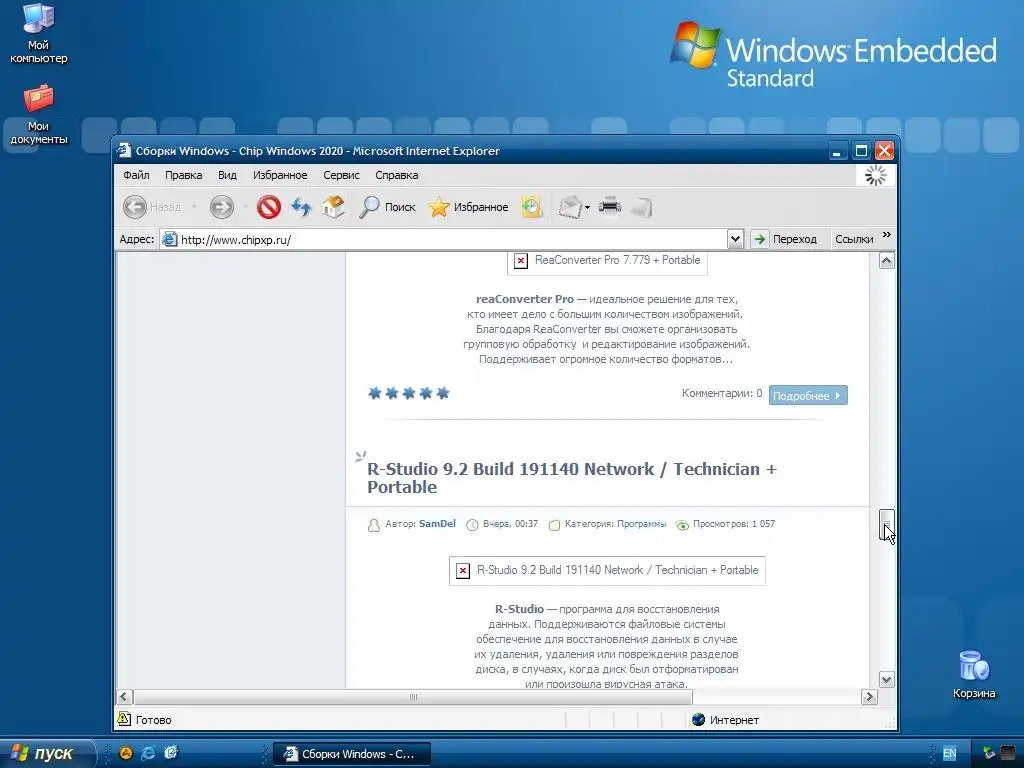The height and width of the screenshot is (768, 1024).
Task: Switch the EN language indicator
Action: [x=950, y=753]
